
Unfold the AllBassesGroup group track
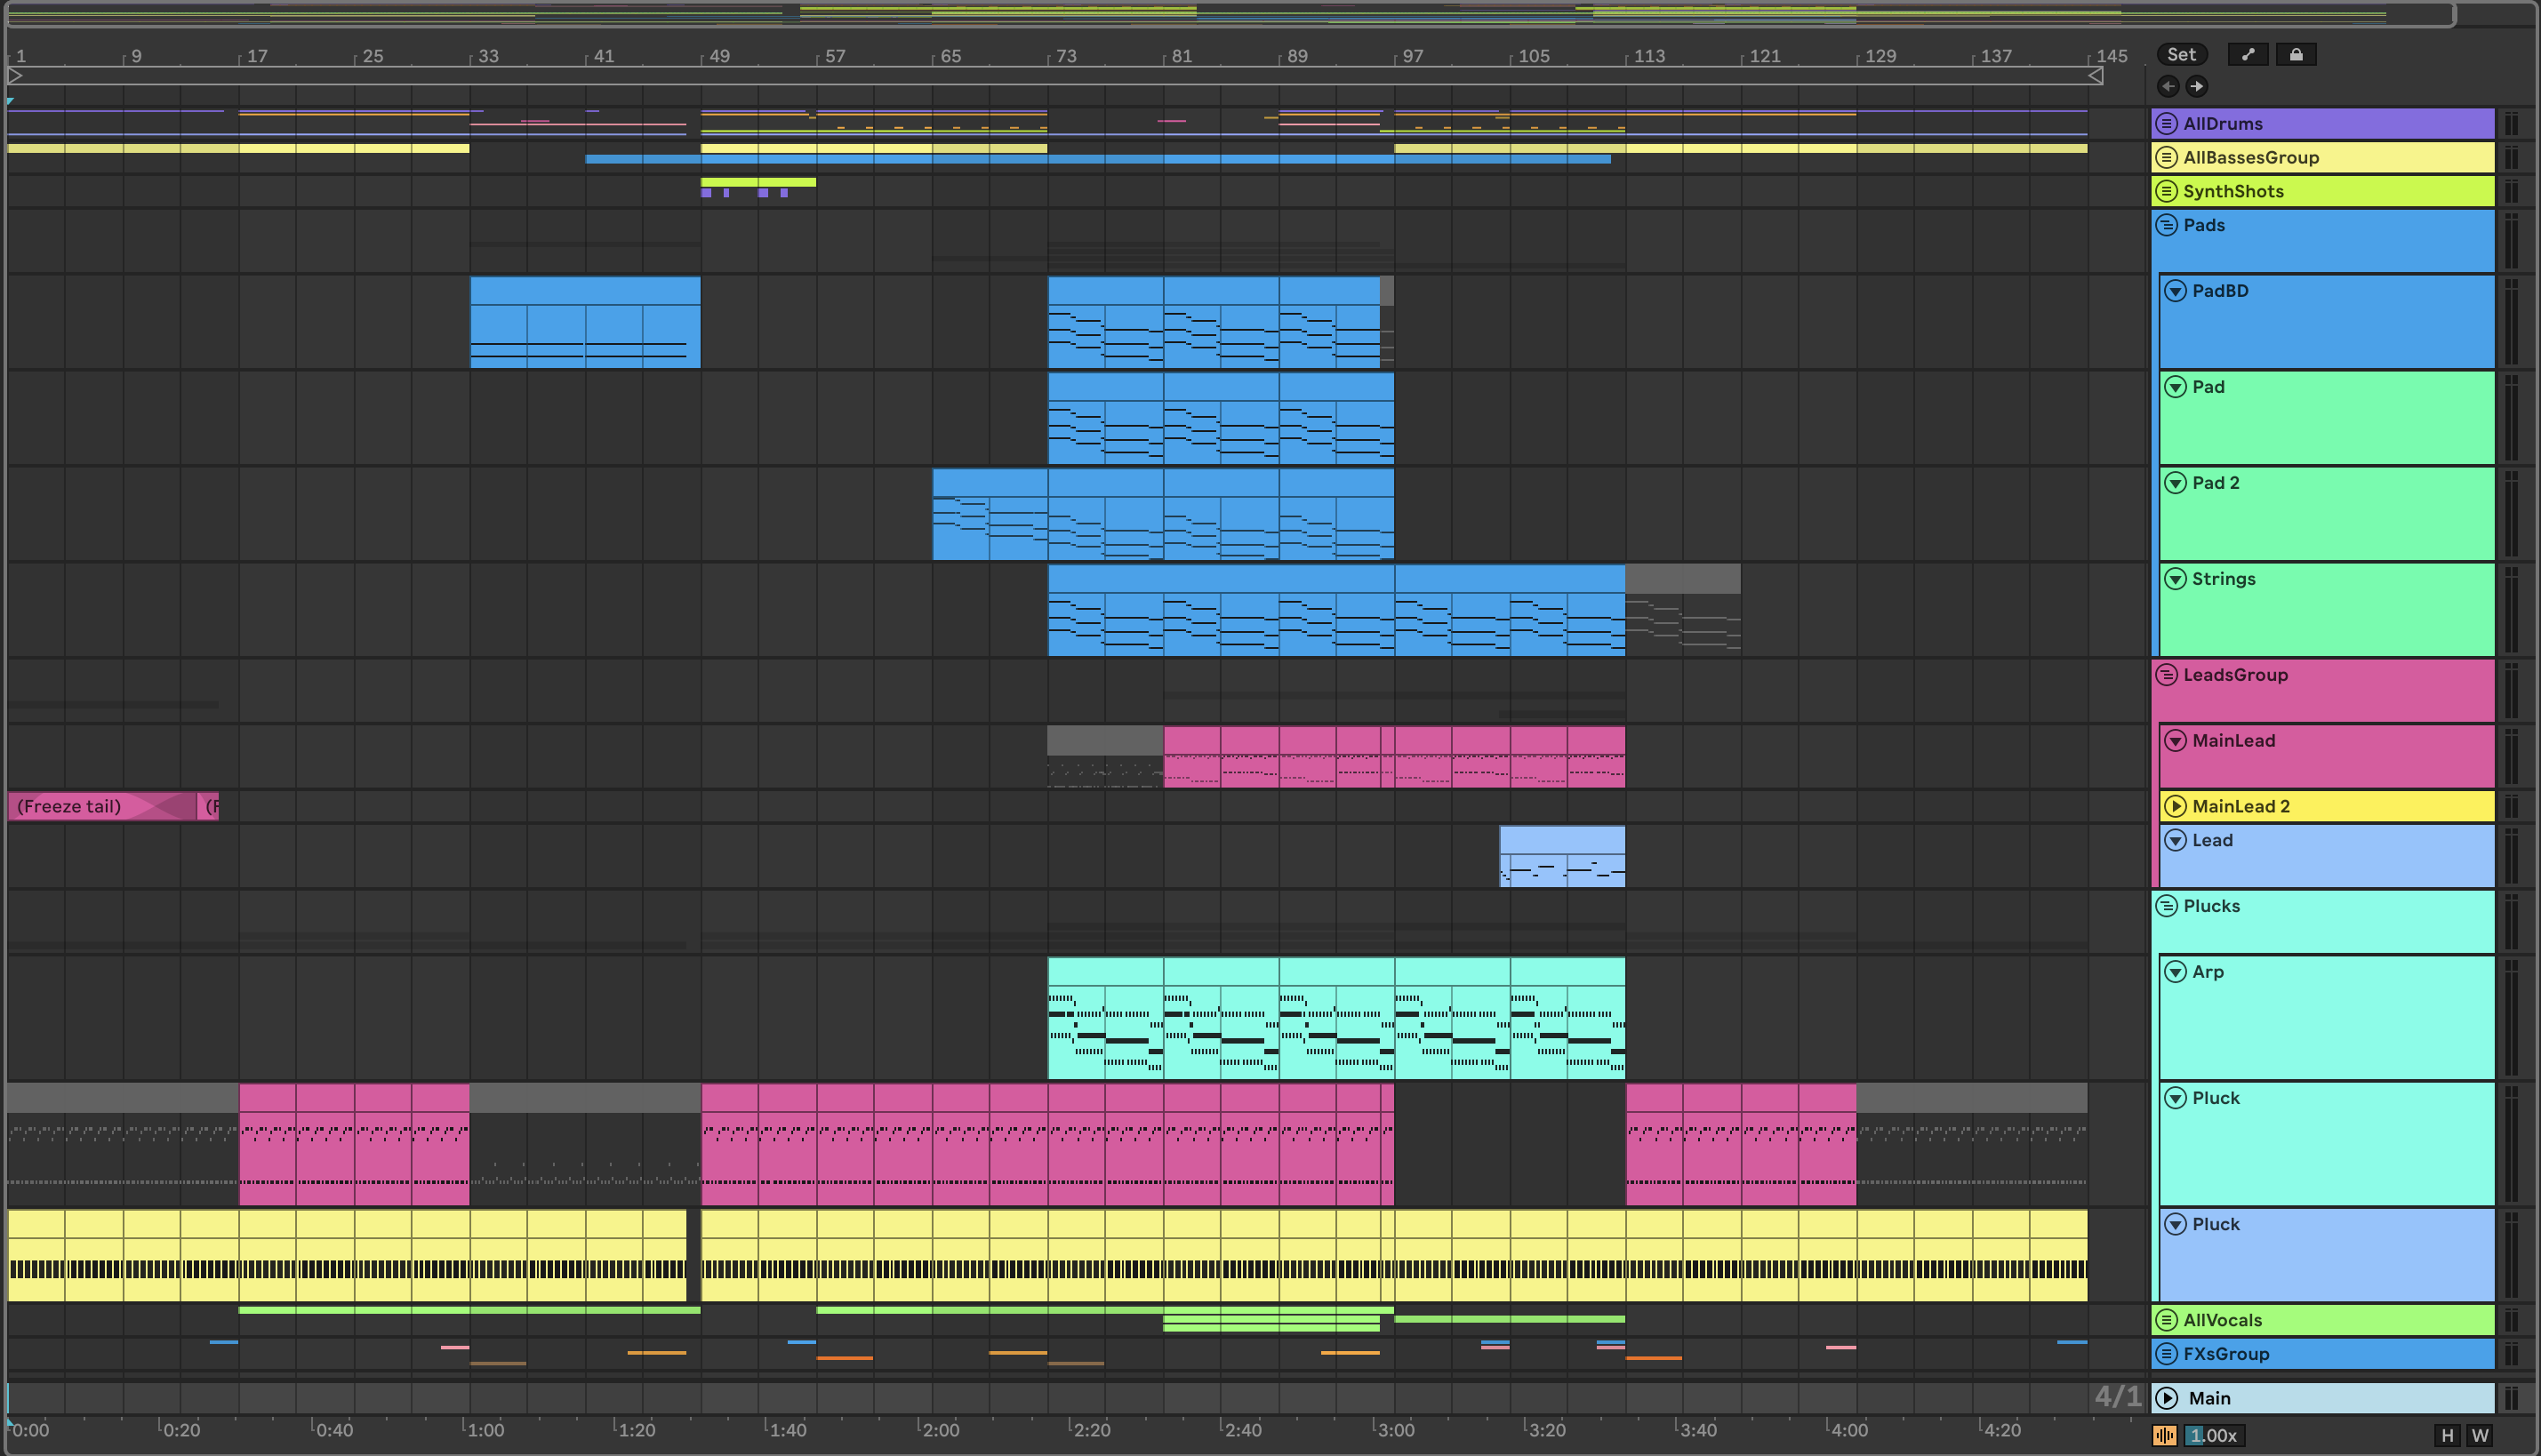click(x=2166, y=158)
